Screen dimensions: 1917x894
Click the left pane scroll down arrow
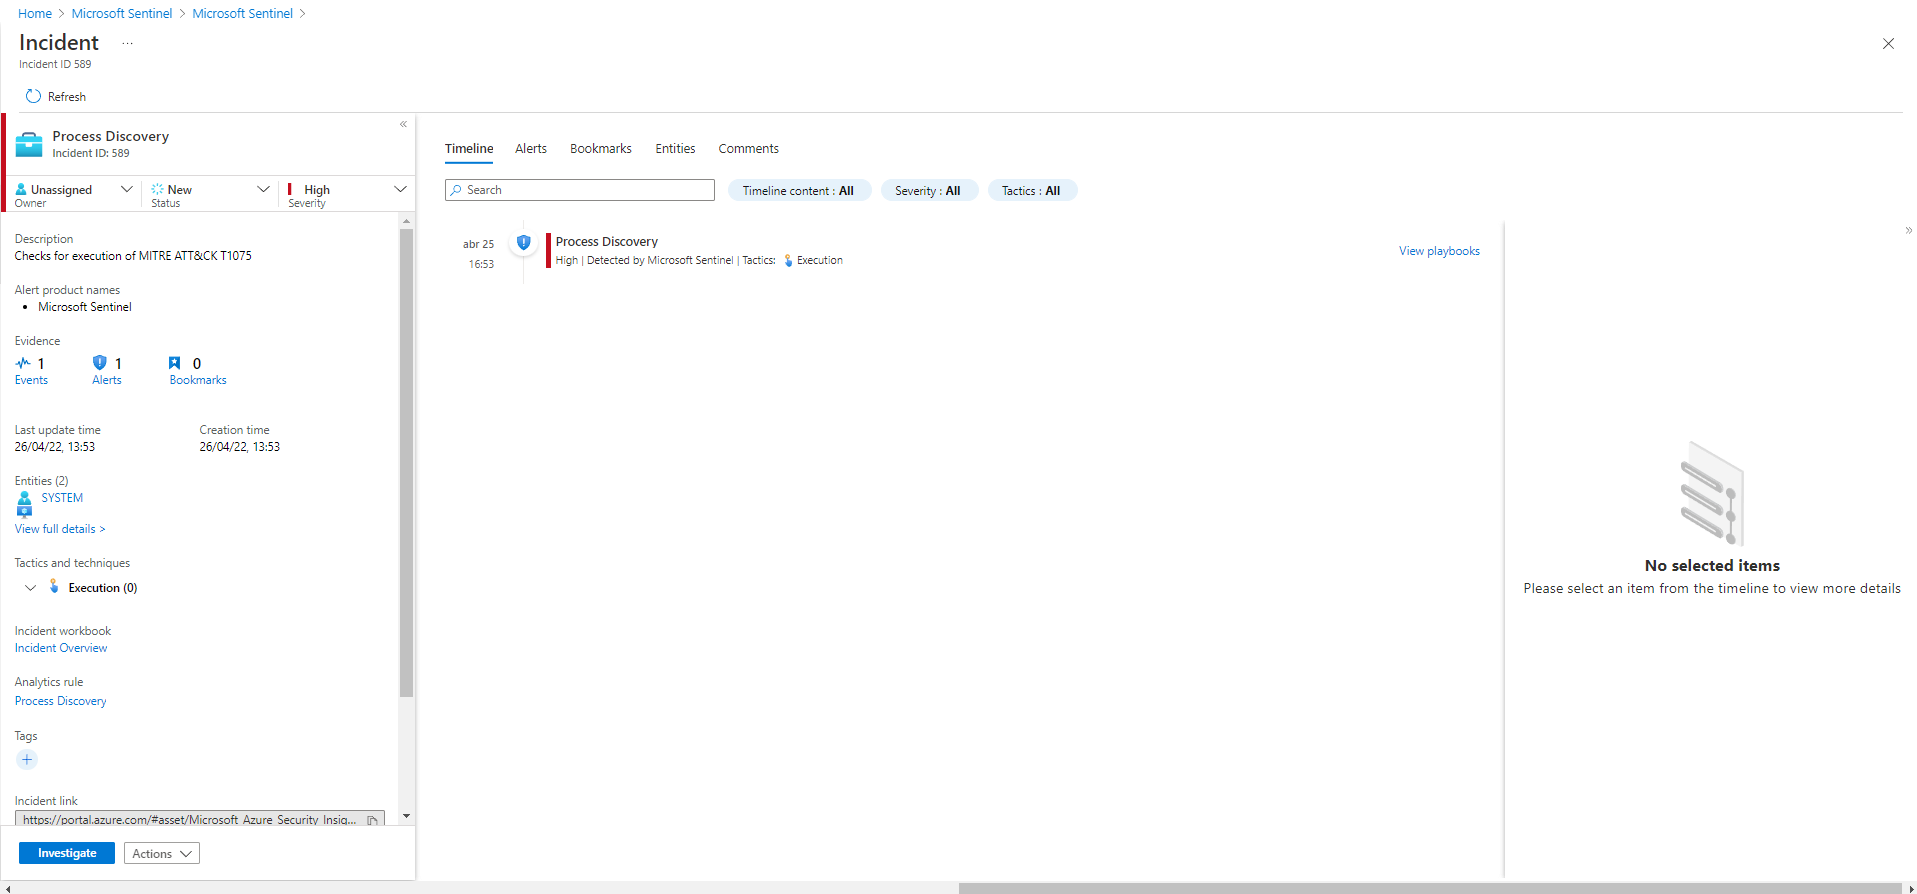click(x=406, y=816)
